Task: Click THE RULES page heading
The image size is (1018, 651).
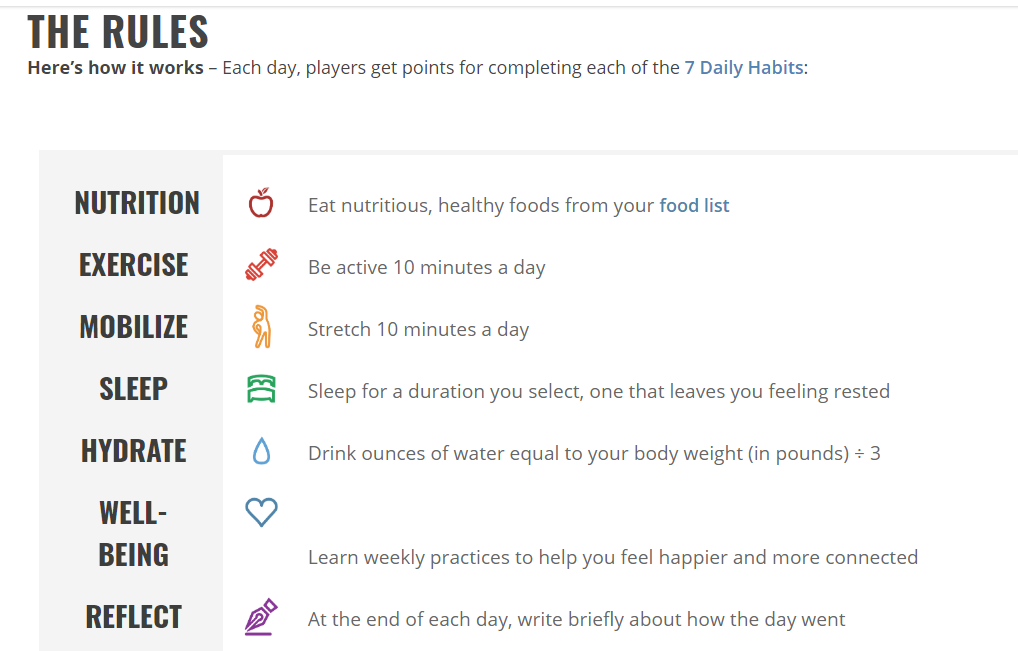Action: pos(118,32)
